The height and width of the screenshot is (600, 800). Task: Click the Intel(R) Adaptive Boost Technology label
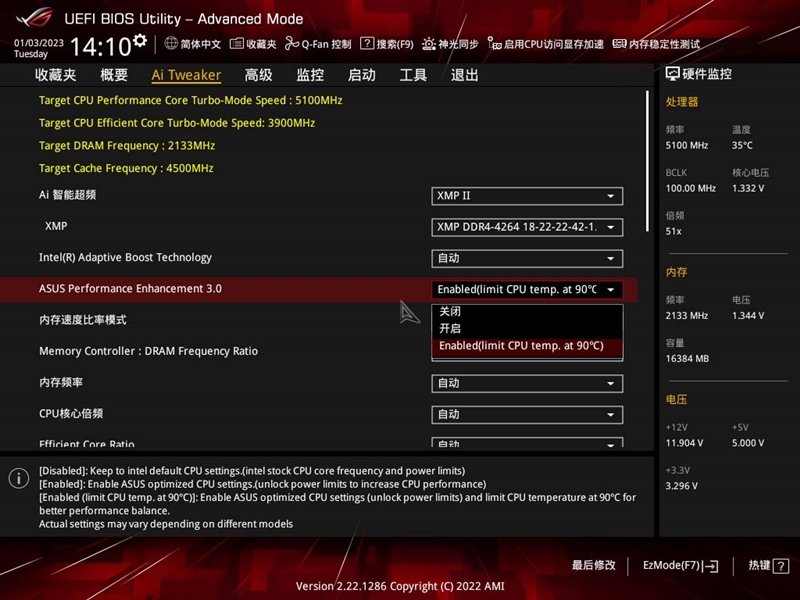click(125, 257)
